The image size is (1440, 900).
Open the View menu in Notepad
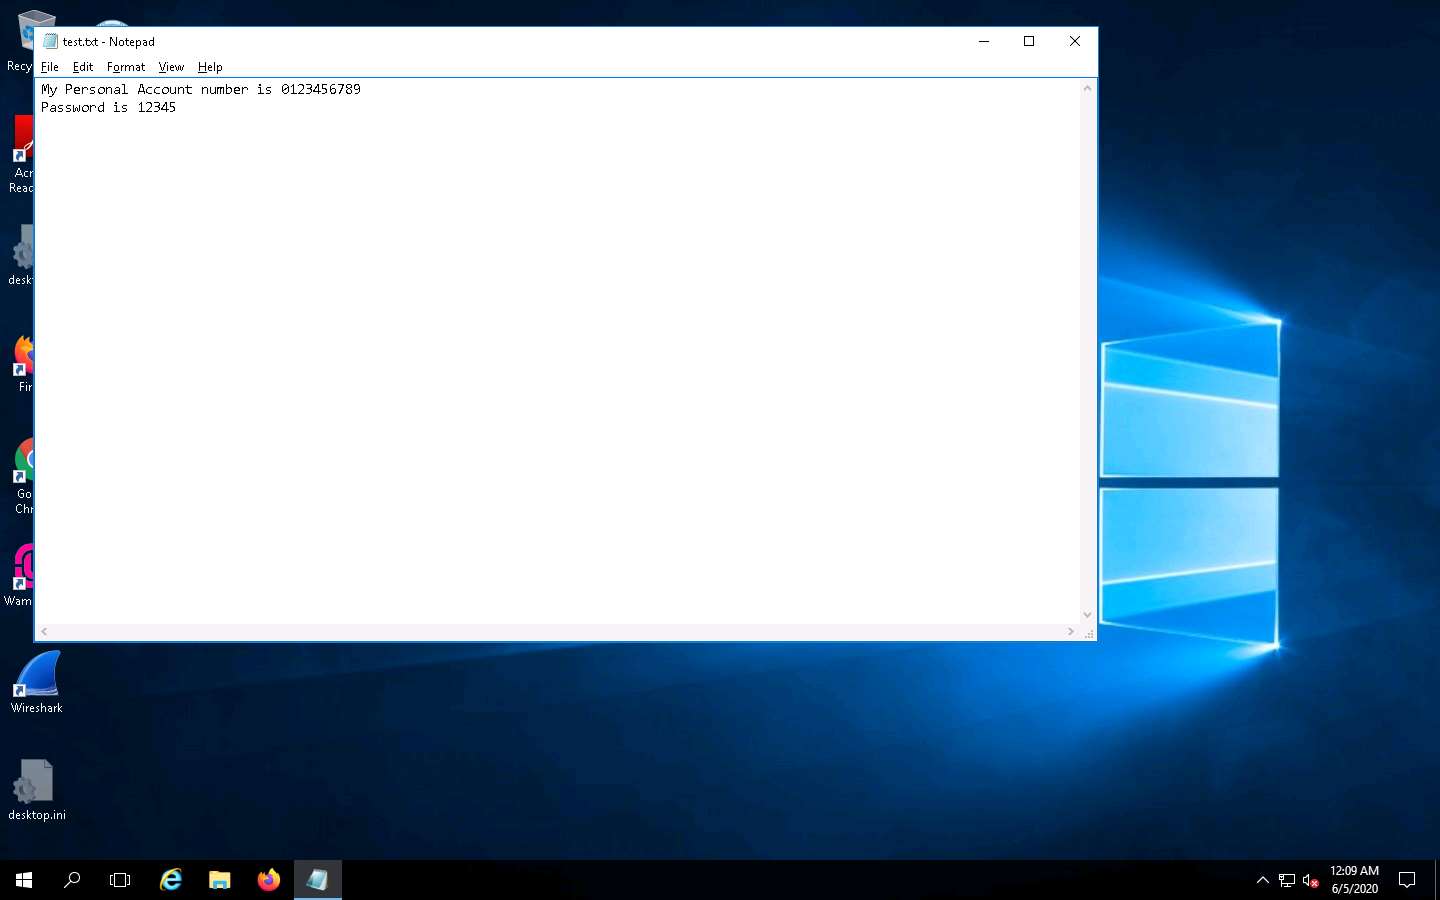point(171,67)
